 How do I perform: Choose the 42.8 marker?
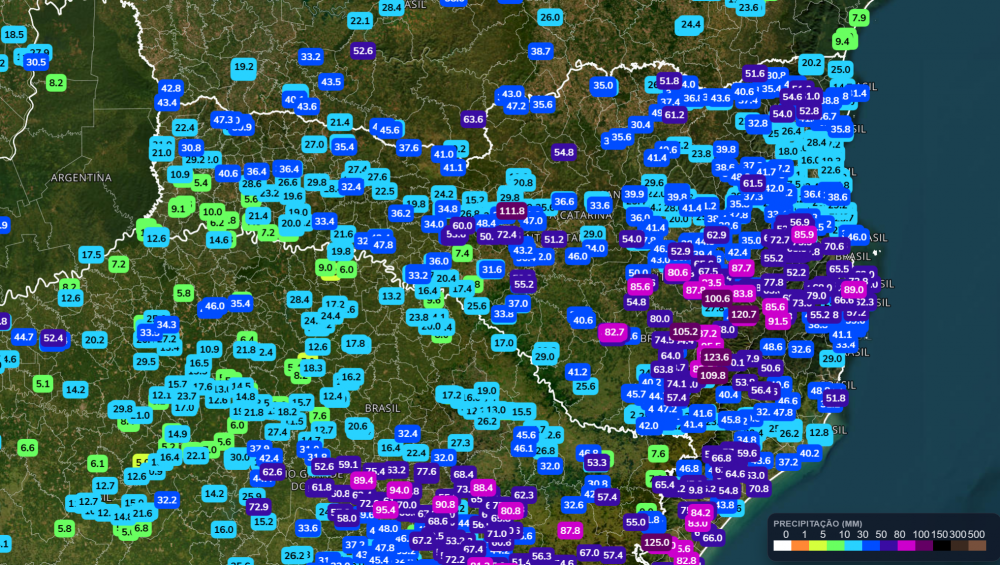tap(171, 88)
